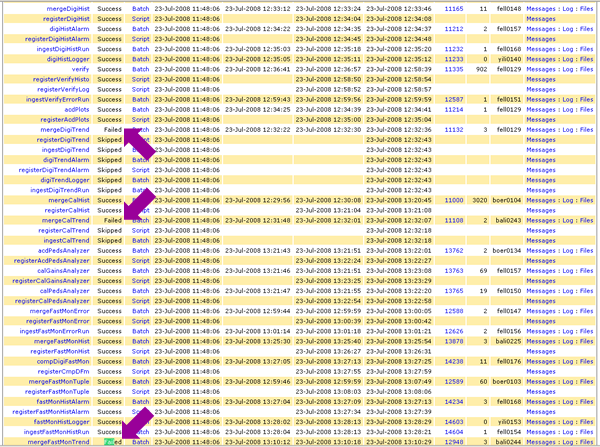Screen dimensions: 600x447
Task: Open job ID 13762
Action: click(x=454, y=251)
